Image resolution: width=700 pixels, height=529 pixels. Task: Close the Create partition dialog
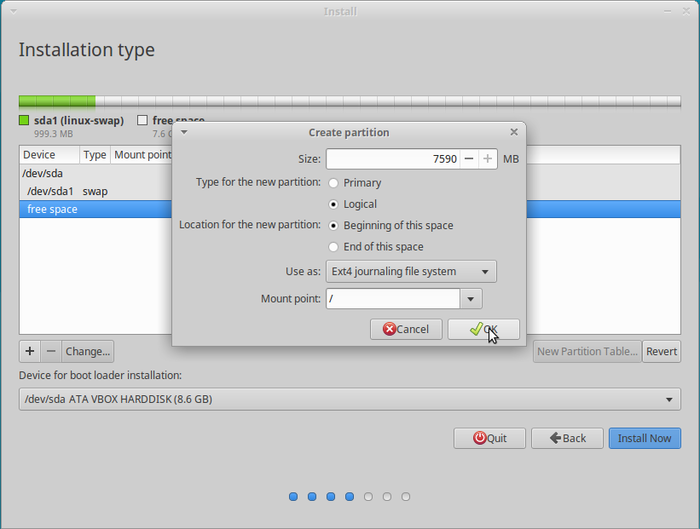[514, 132]
